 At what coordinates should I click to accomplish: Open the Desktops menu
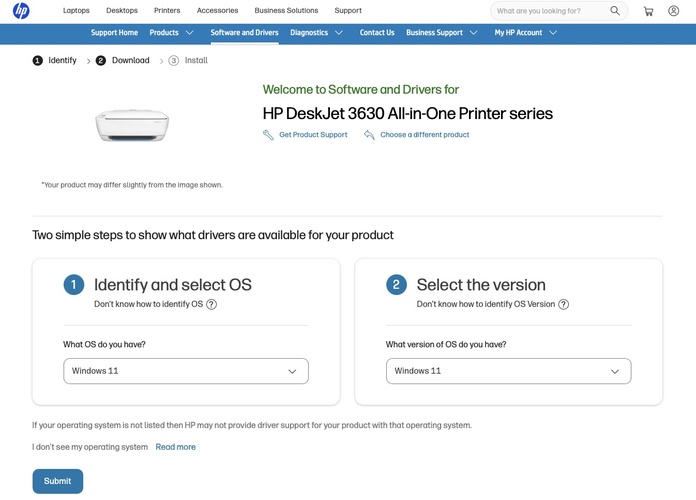[x=122, y=10]
